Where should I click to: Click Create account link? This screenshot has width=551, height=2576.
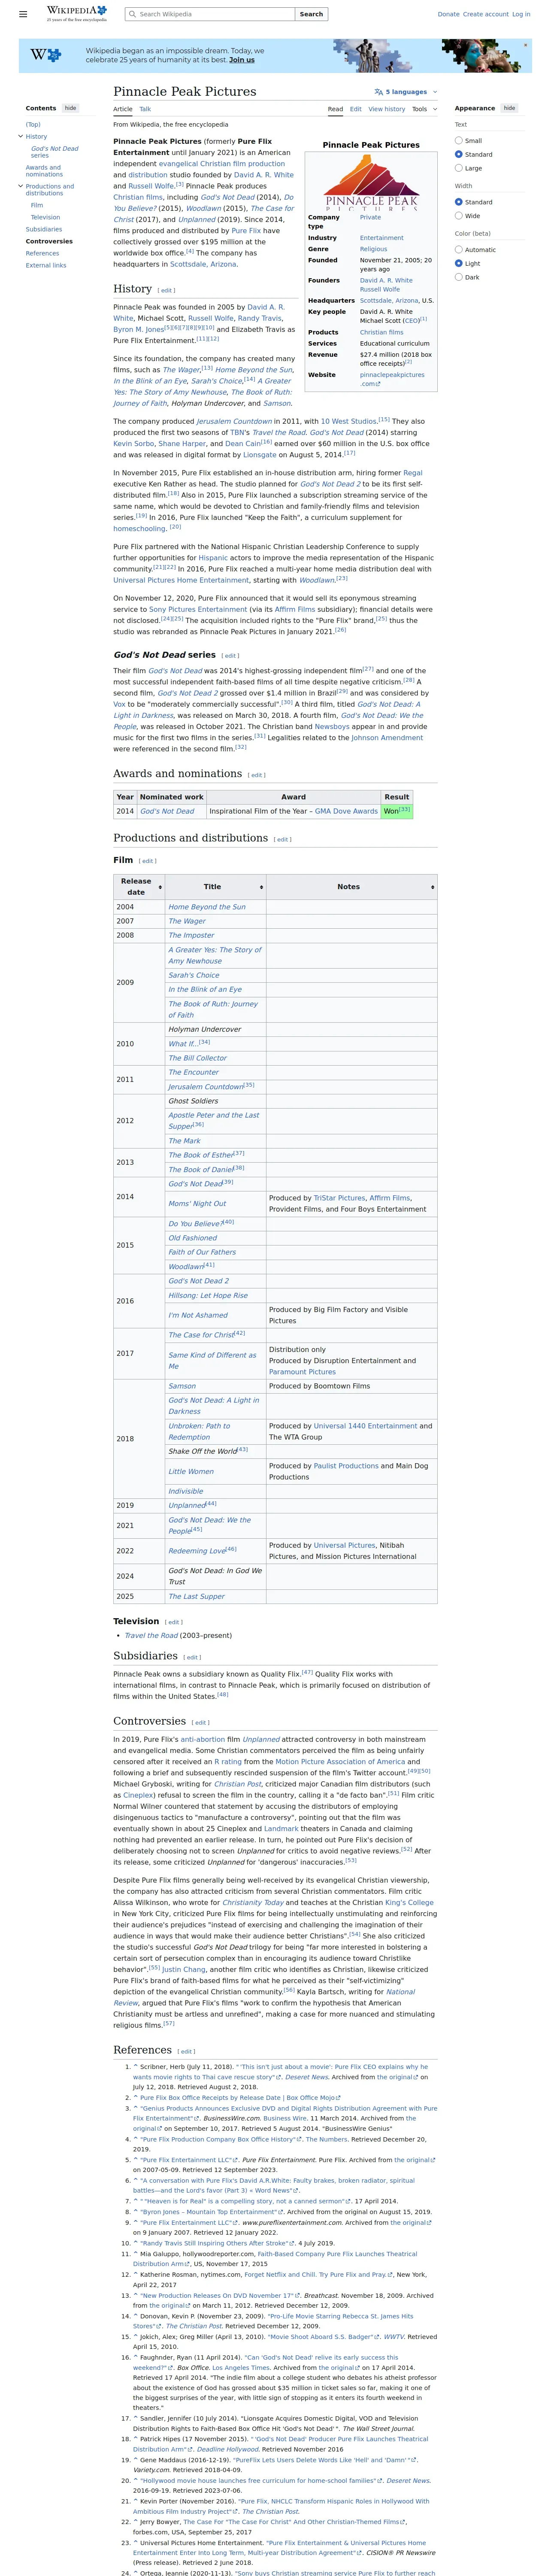[486, 14]
